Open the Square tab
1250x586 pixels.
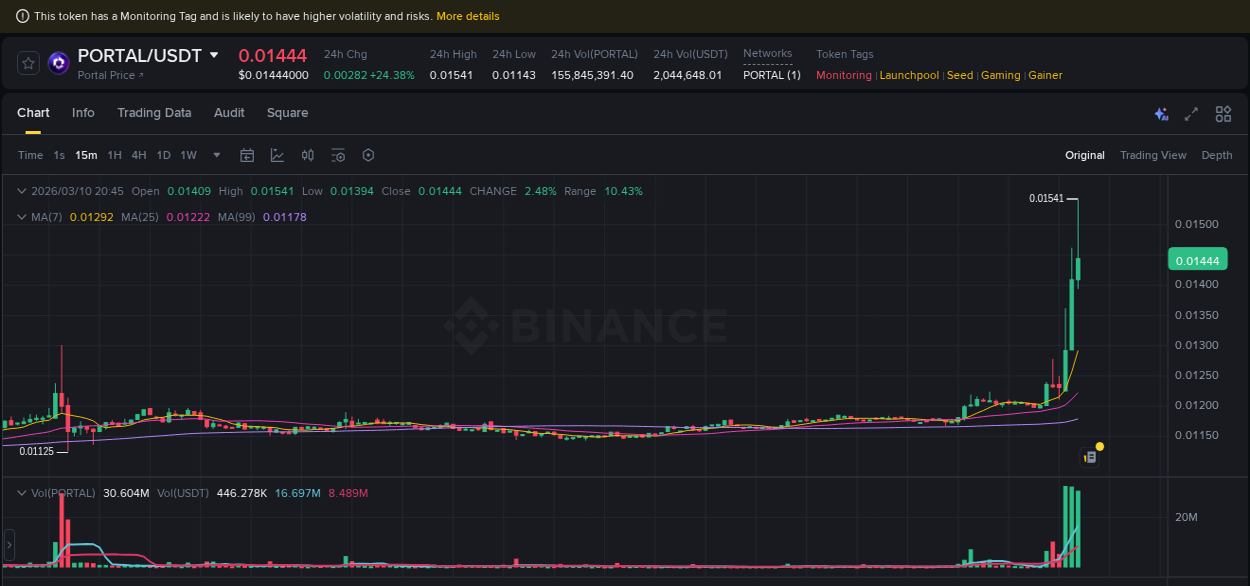pyautogui.click(x=287, y=113)
